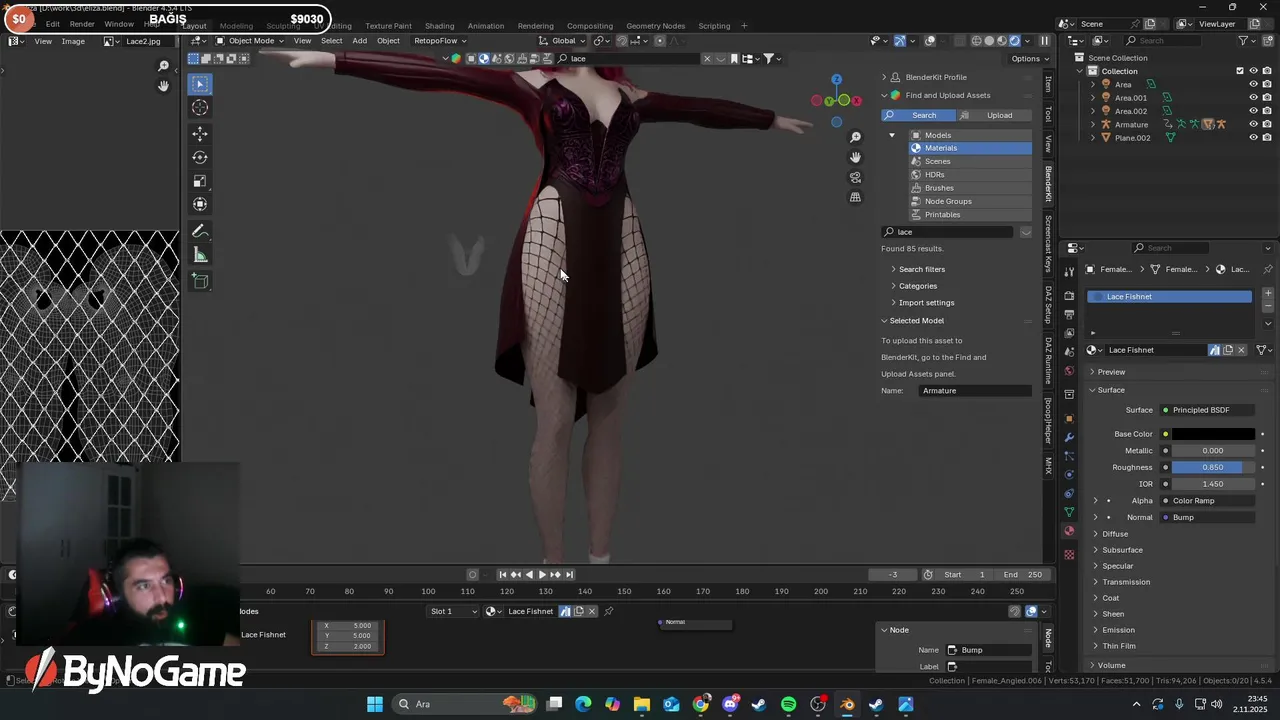The image size is (1280, 720).
Task: Open the Material properties tab icon
Action: coord(1069,531)
